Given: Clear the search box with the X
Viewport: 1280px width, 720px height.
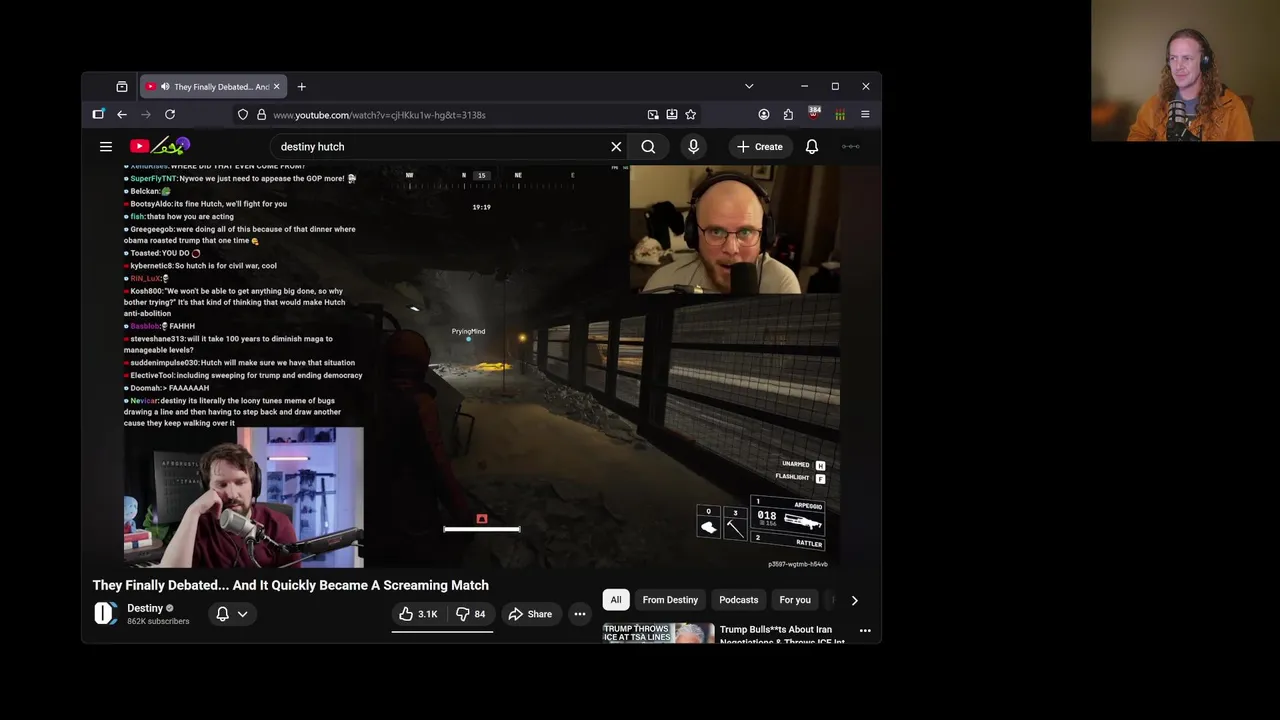Looking at the screenshot, I should [616, 147].
